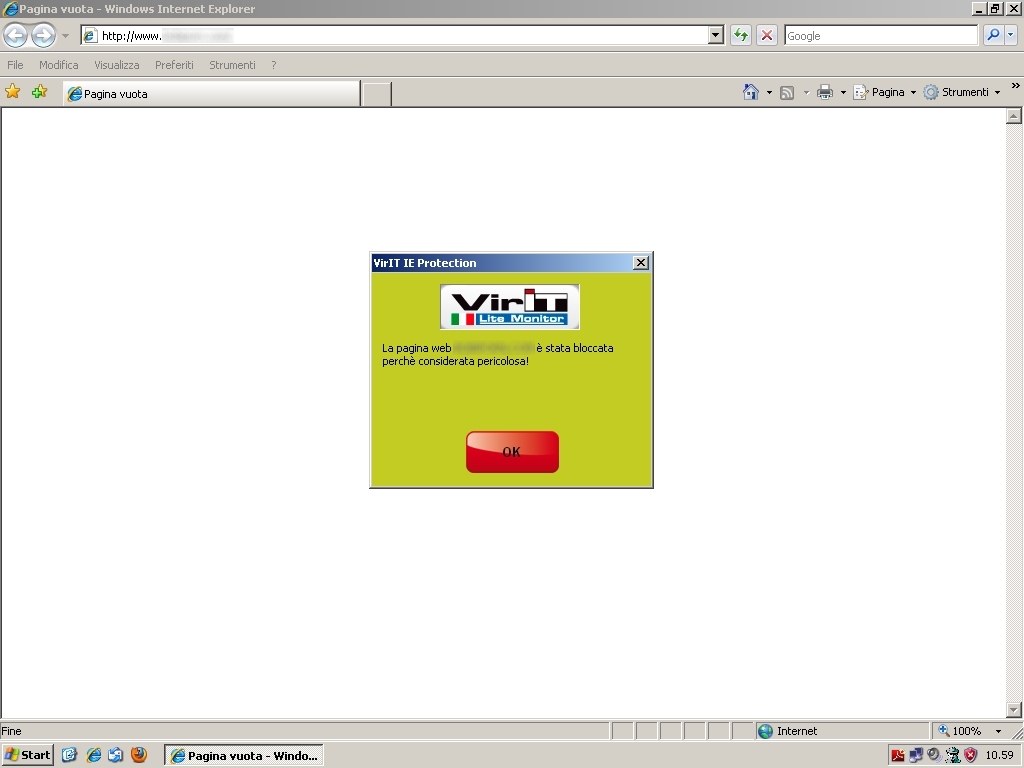Click the tray icon left of red shield
Viewport: 1024px width, 768px height.
[953, 756]
